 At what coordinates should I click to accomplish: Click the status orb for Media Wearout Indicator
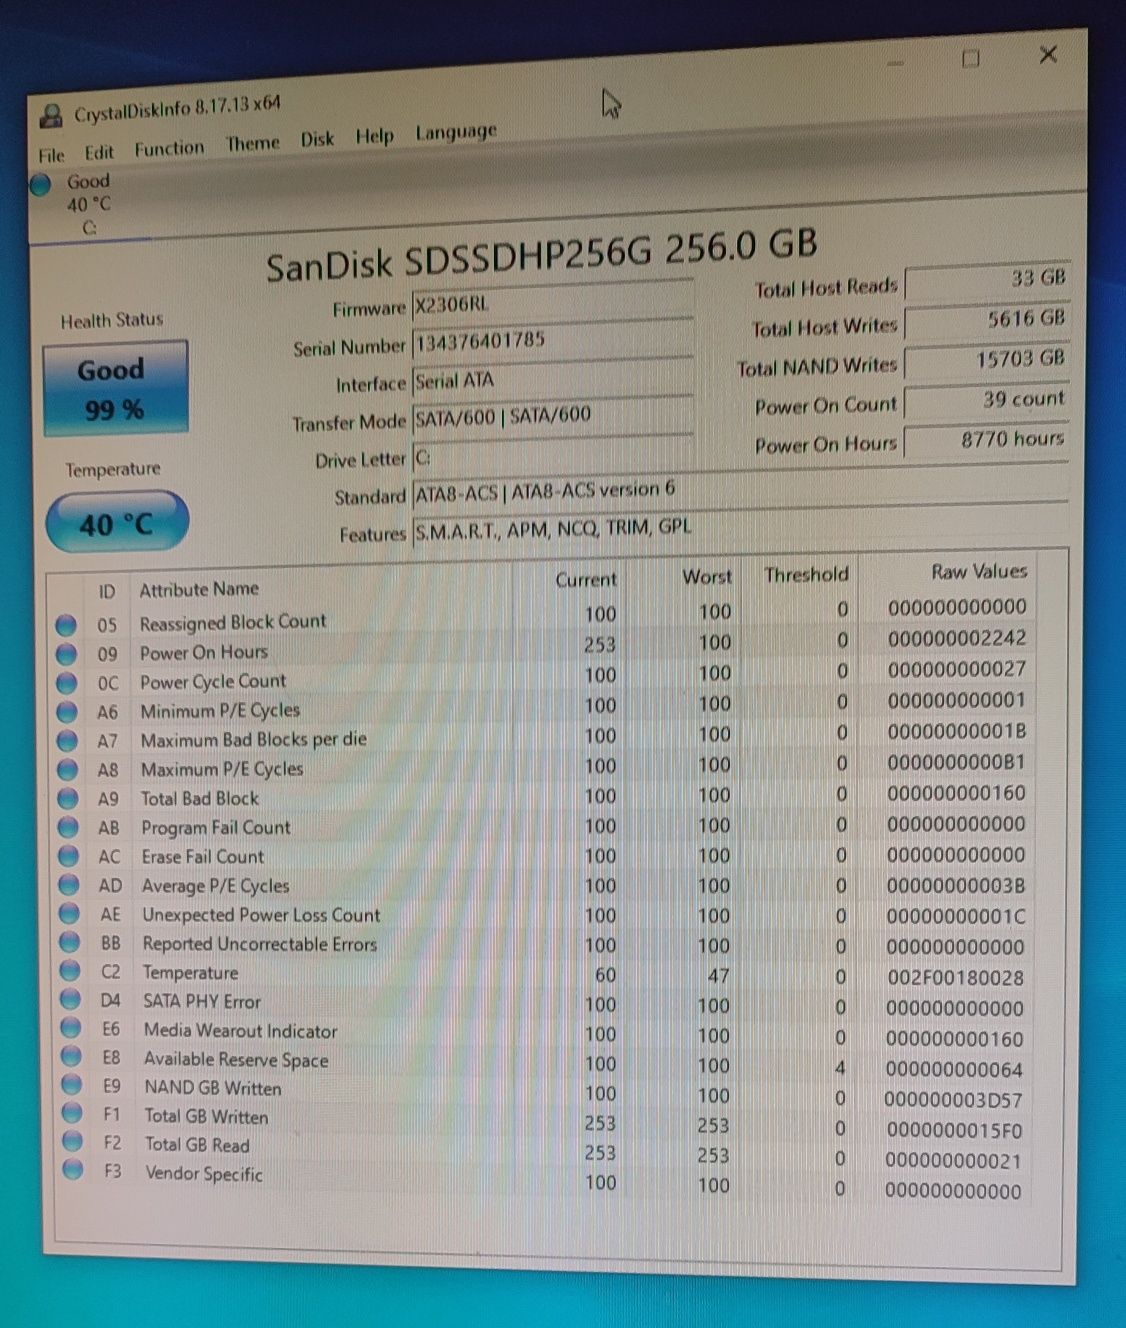coord(70,1029)
